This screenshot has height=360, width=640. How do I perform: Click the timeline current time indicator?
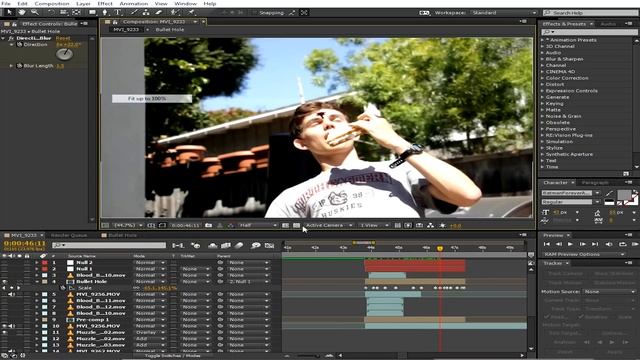(x=440, y=248)
